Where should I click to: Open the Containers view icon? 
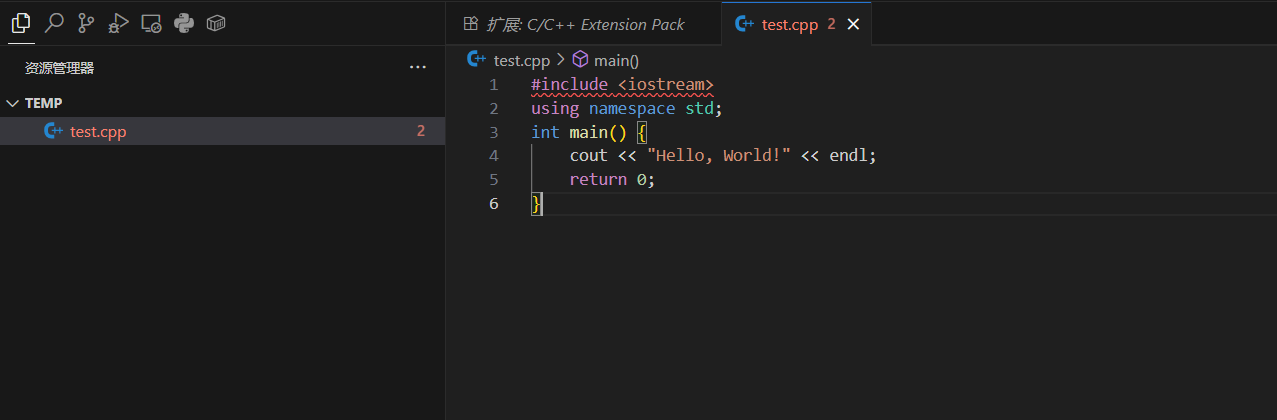[216, 23]
